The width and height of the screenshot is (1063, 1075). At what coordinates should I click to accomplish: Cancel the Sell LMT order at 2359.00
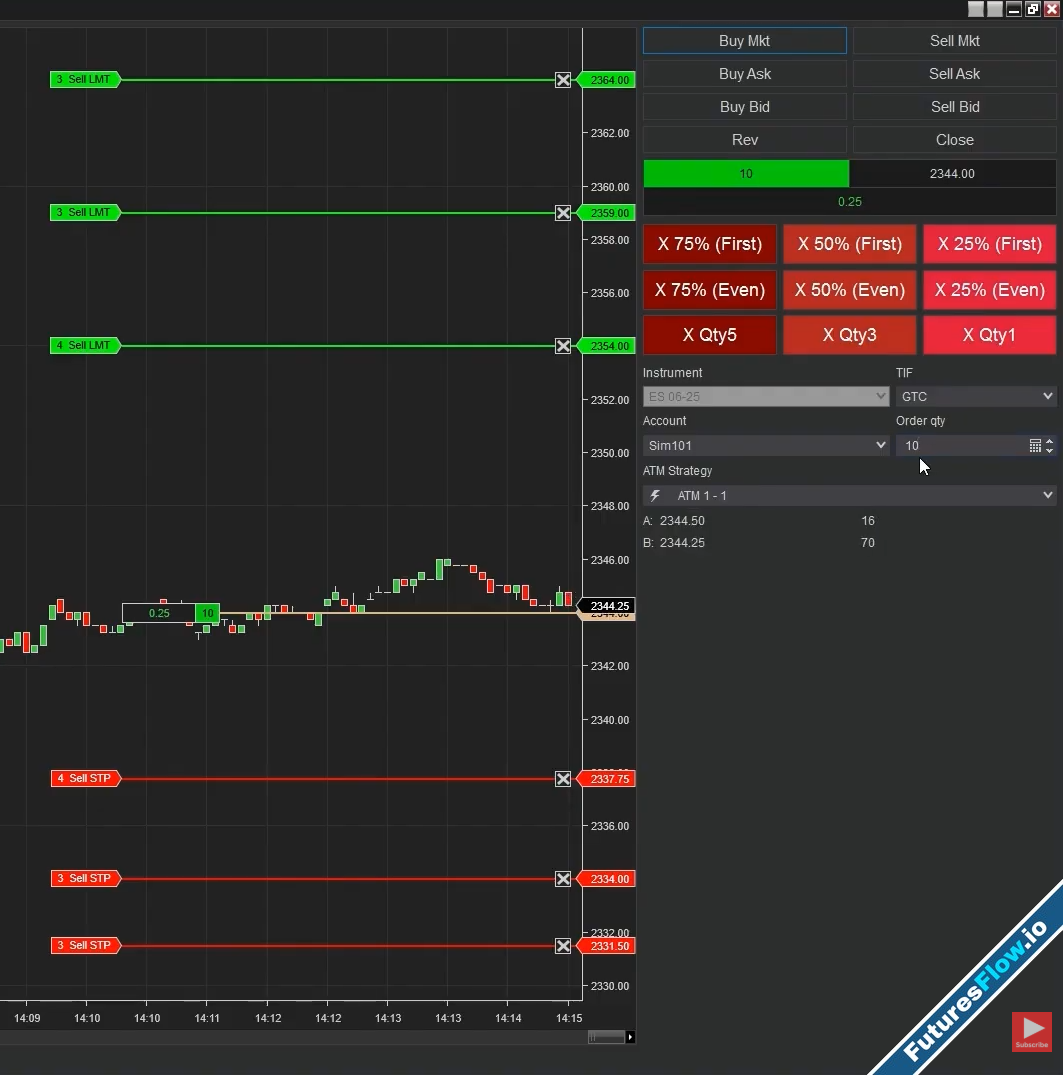563,213
